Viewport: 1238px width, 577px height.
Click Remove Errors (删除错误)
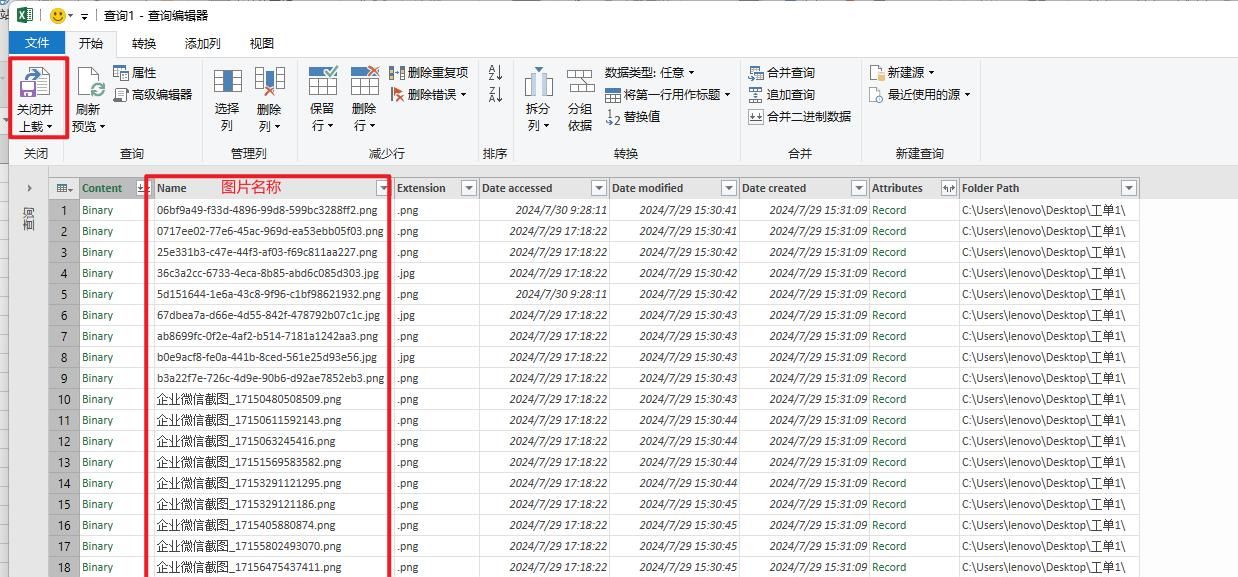pyautogui.click(x=427, y=94)
